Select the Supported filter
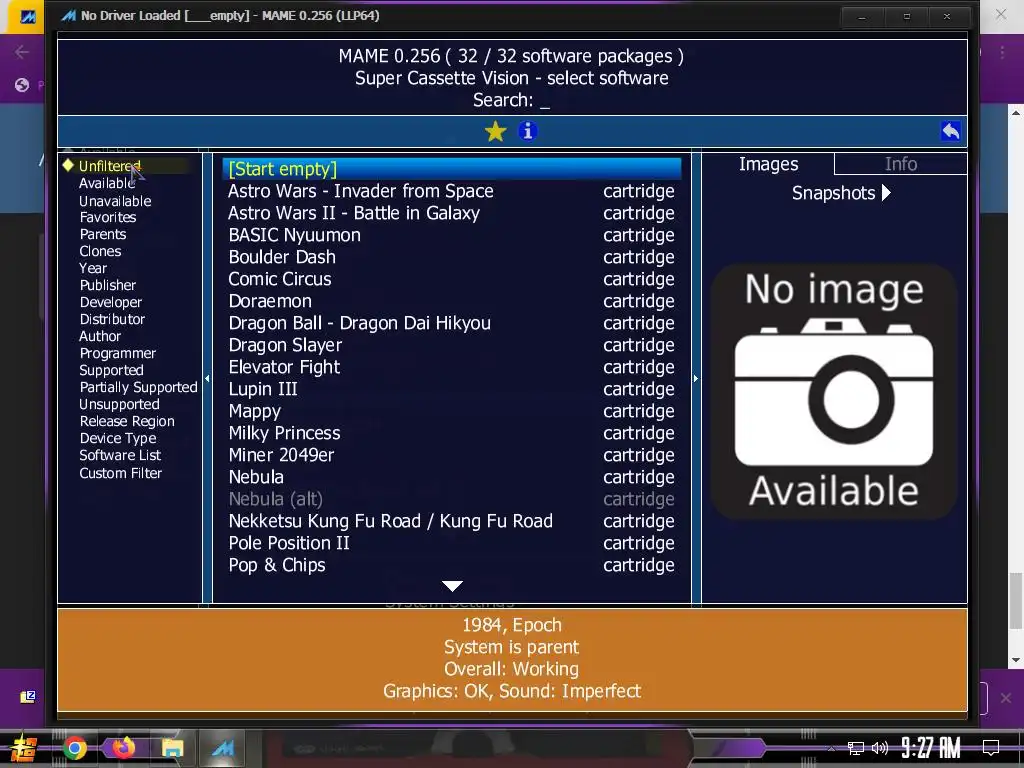 tap(111, 370)
